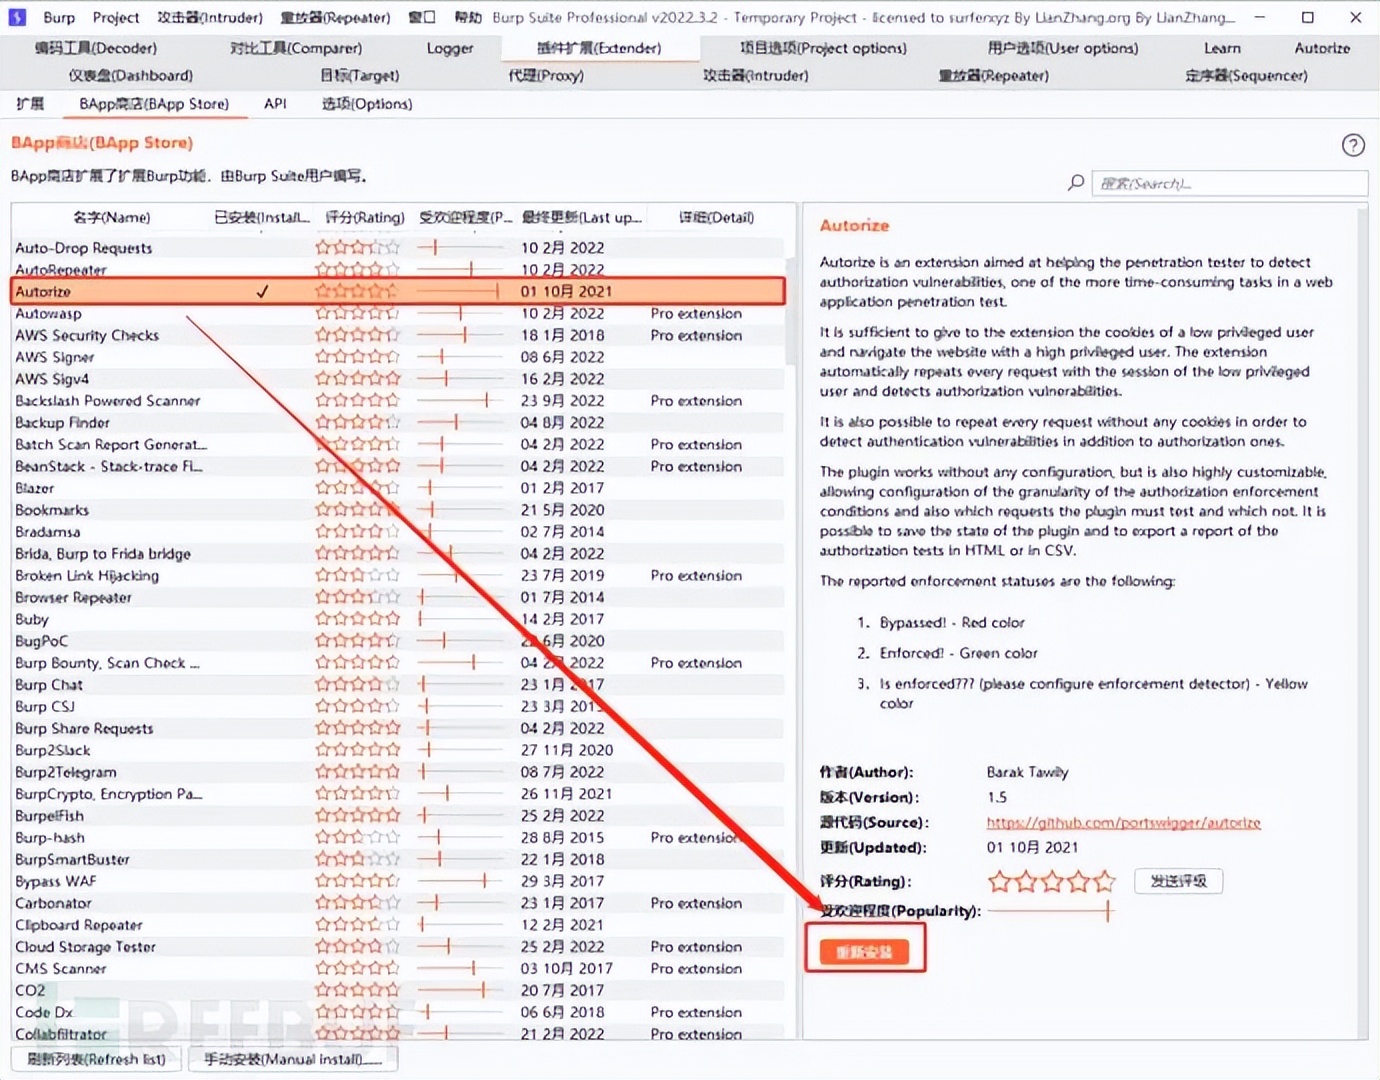This screenshot has width=1380, height=1080.
Task: Click the magnifier search icon
Action: pos(1076,182)
